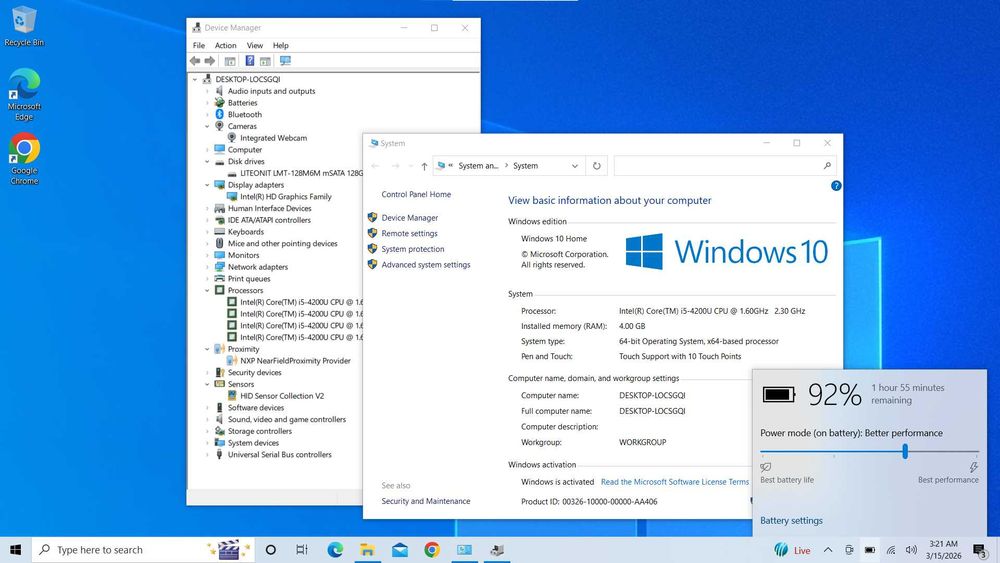Screen dimensions: 1000x563
Task: Select the Integrated Webcam device
Action: [273, 138]
